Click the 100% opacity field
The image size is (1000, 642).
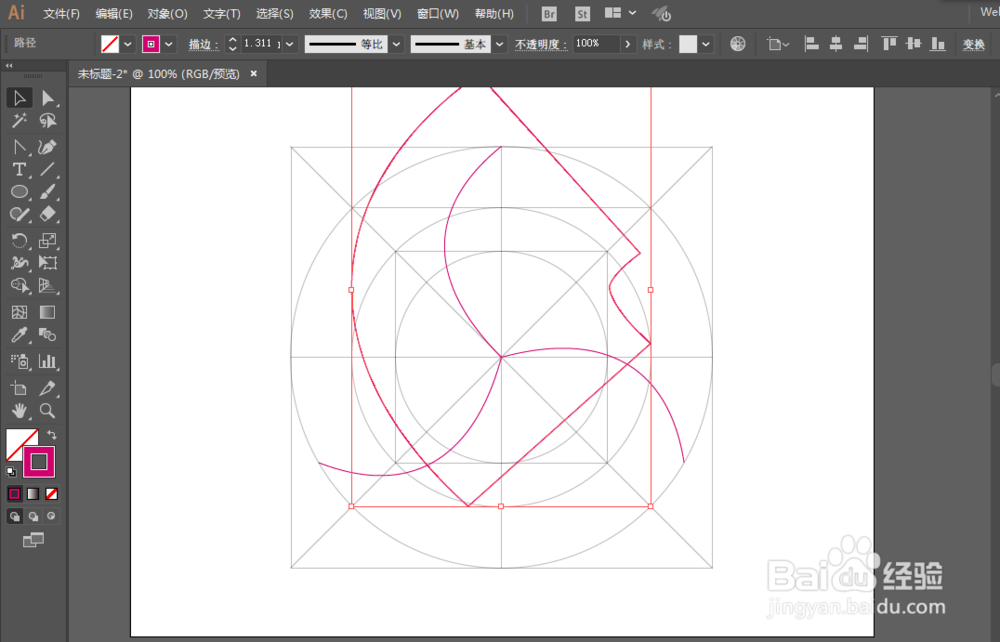pos(596,43)
